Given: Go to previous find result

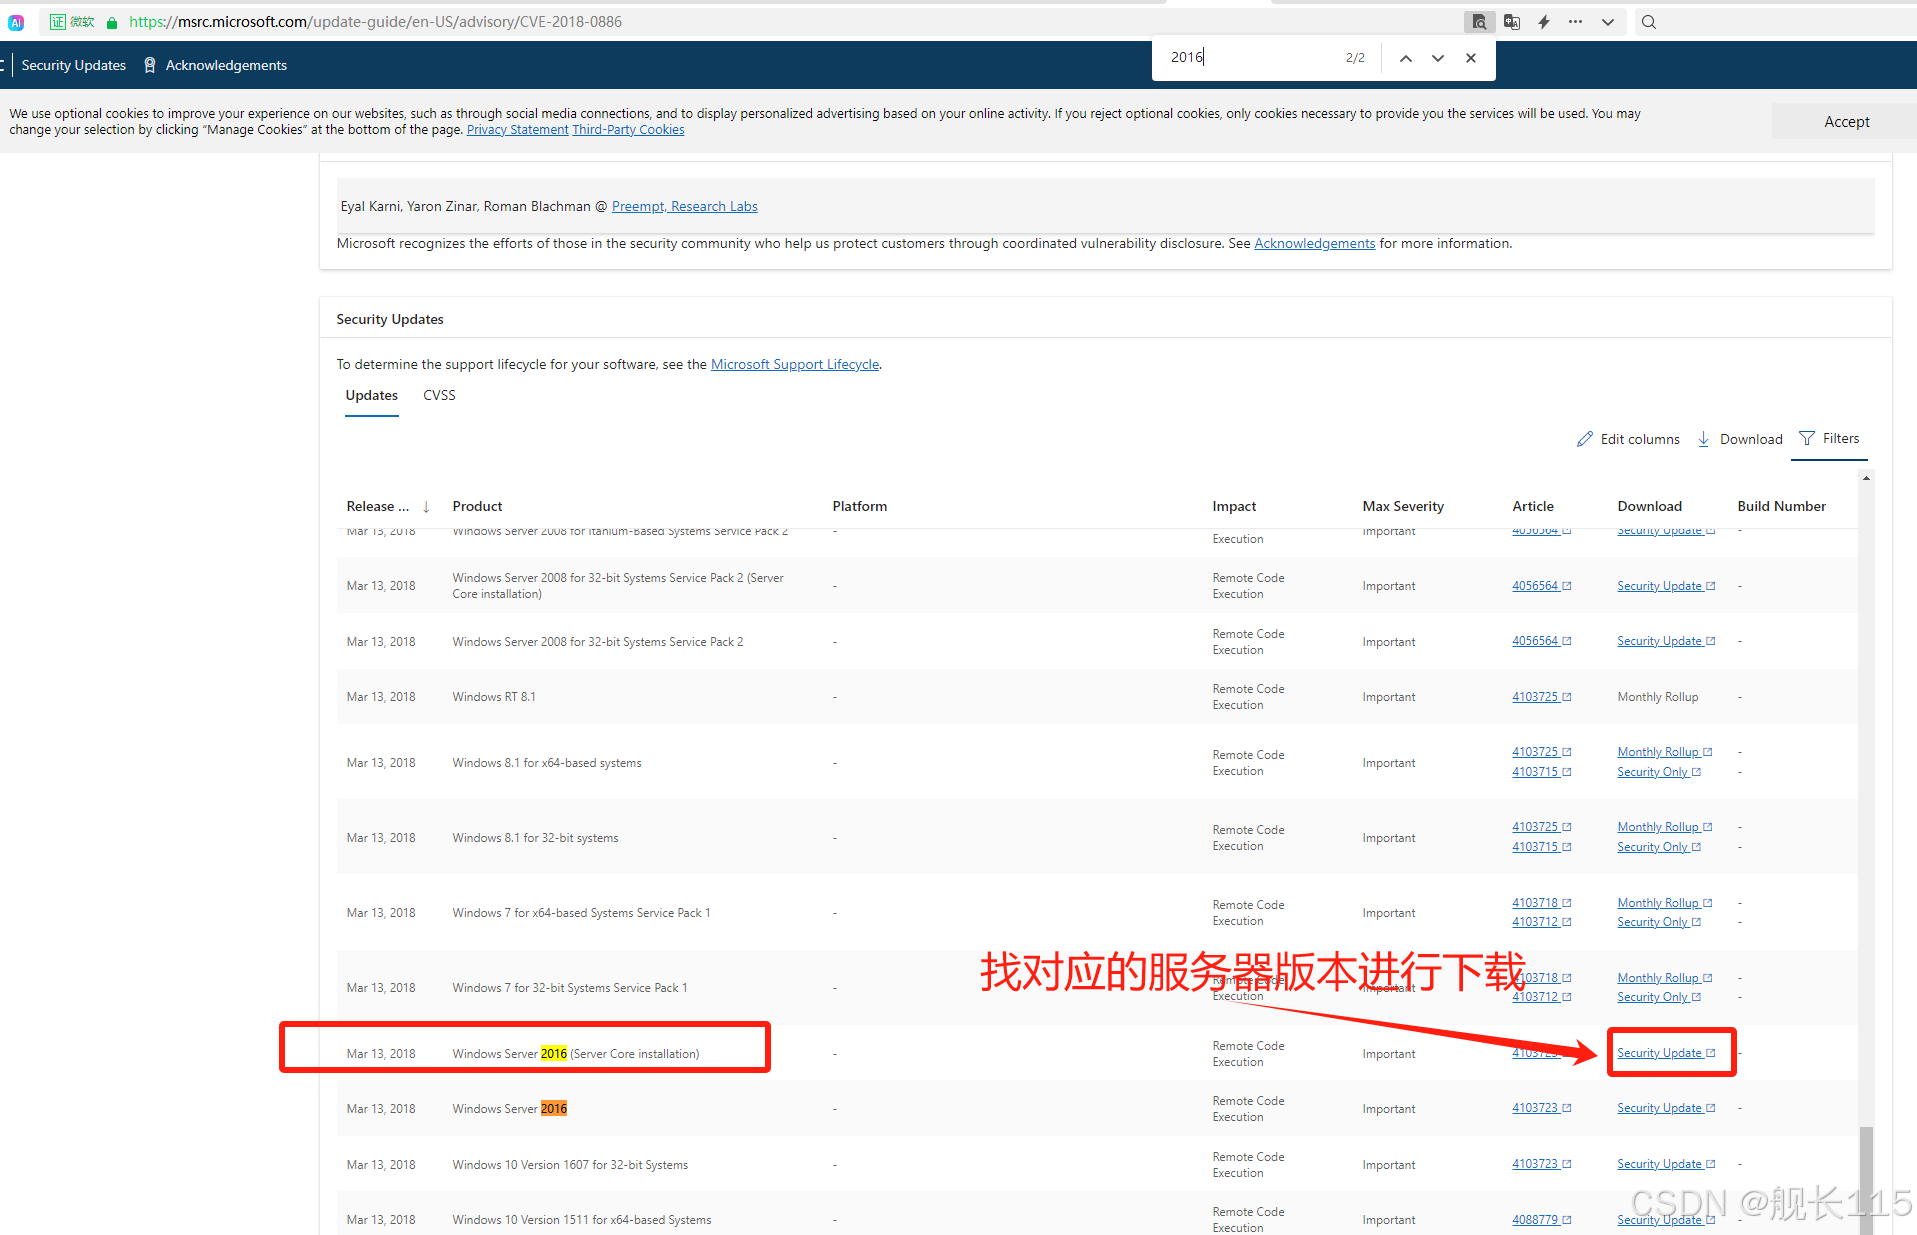Looking at the screenshot, I should 1405,58.
